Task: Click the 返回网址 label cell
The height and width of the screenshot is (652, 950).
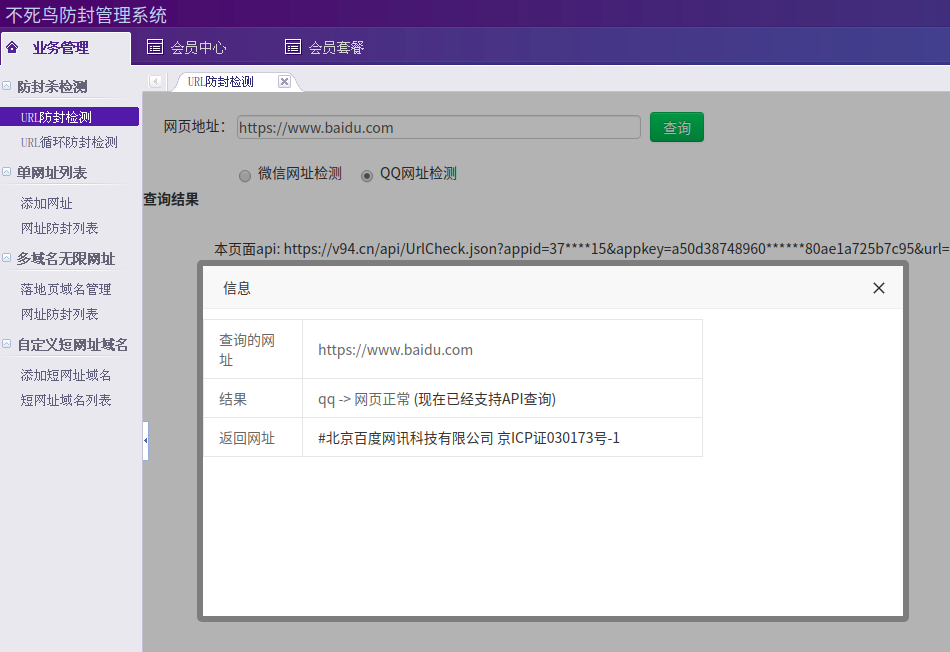Action: tap(253, 437)
